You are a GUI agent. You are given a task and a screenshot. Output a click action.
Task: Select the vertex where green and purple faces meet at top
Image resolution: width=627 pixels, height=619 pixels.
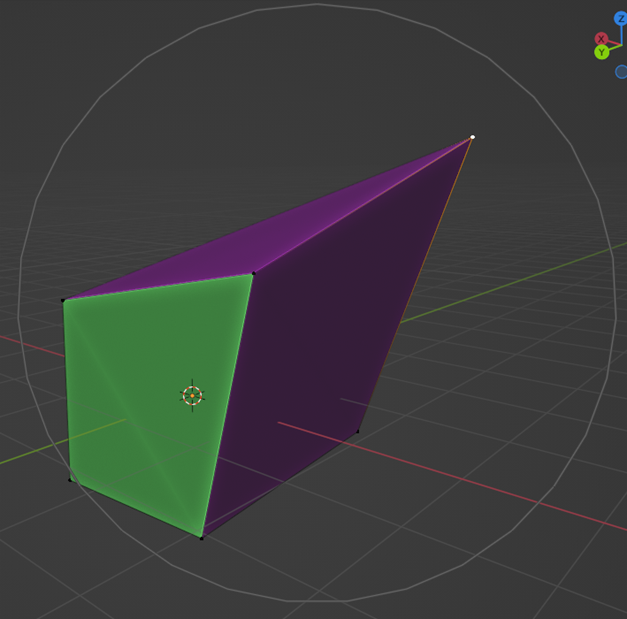pyautogui.click(x=254, y=274)
